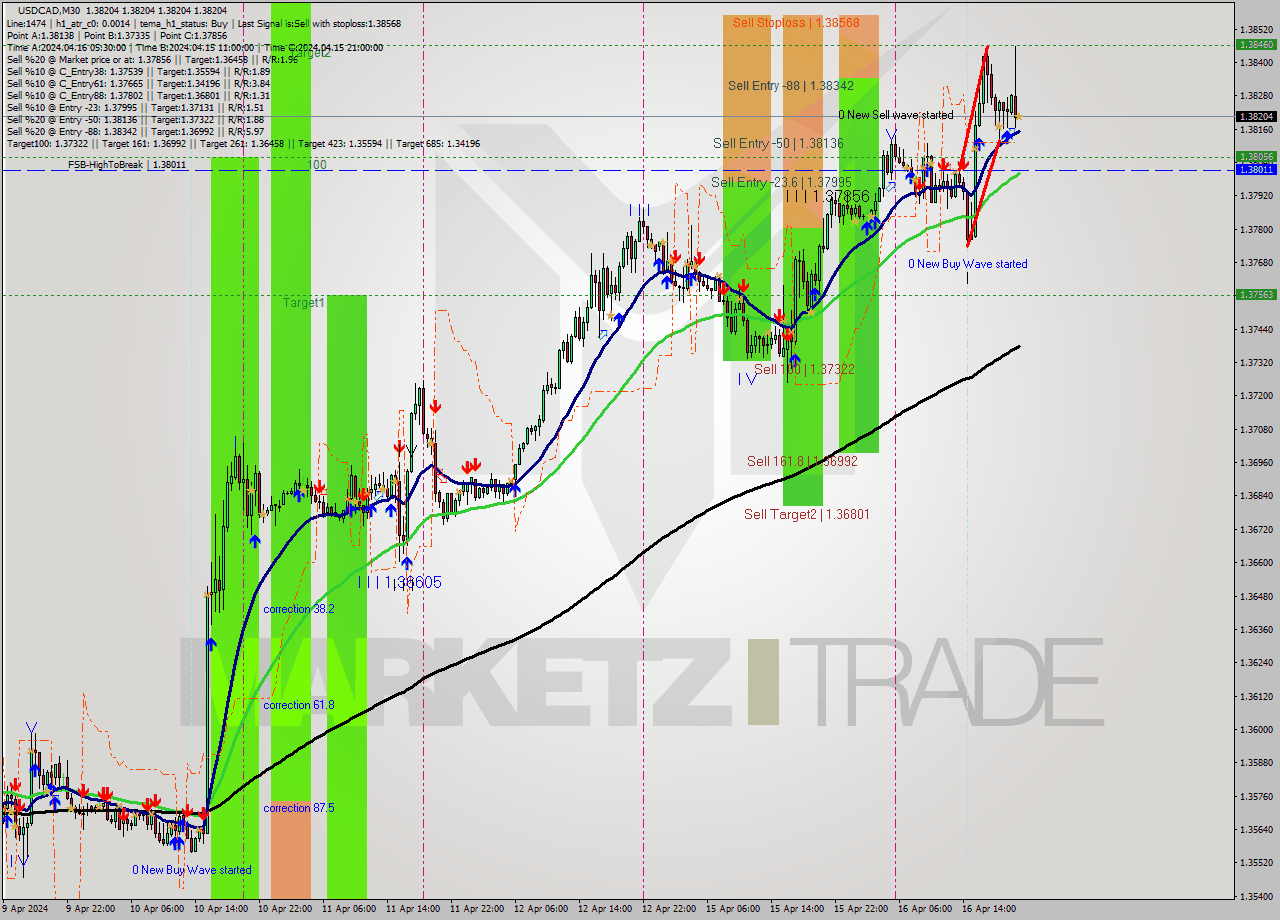The width and height of the screenshot is (1280, 920).
Task: Click the '16 Apr 14:00' time axis label
Action: (988, 909)
